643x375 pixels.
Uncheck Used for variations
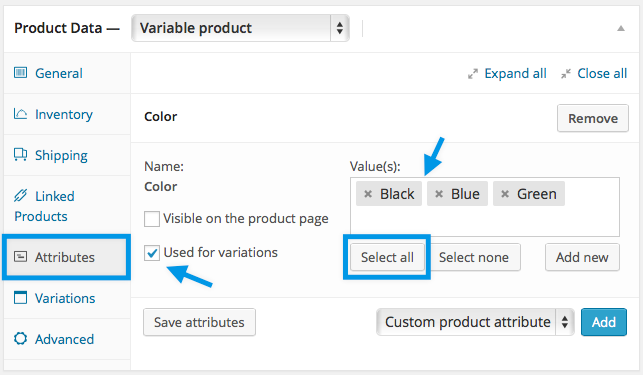pos(152,253)
